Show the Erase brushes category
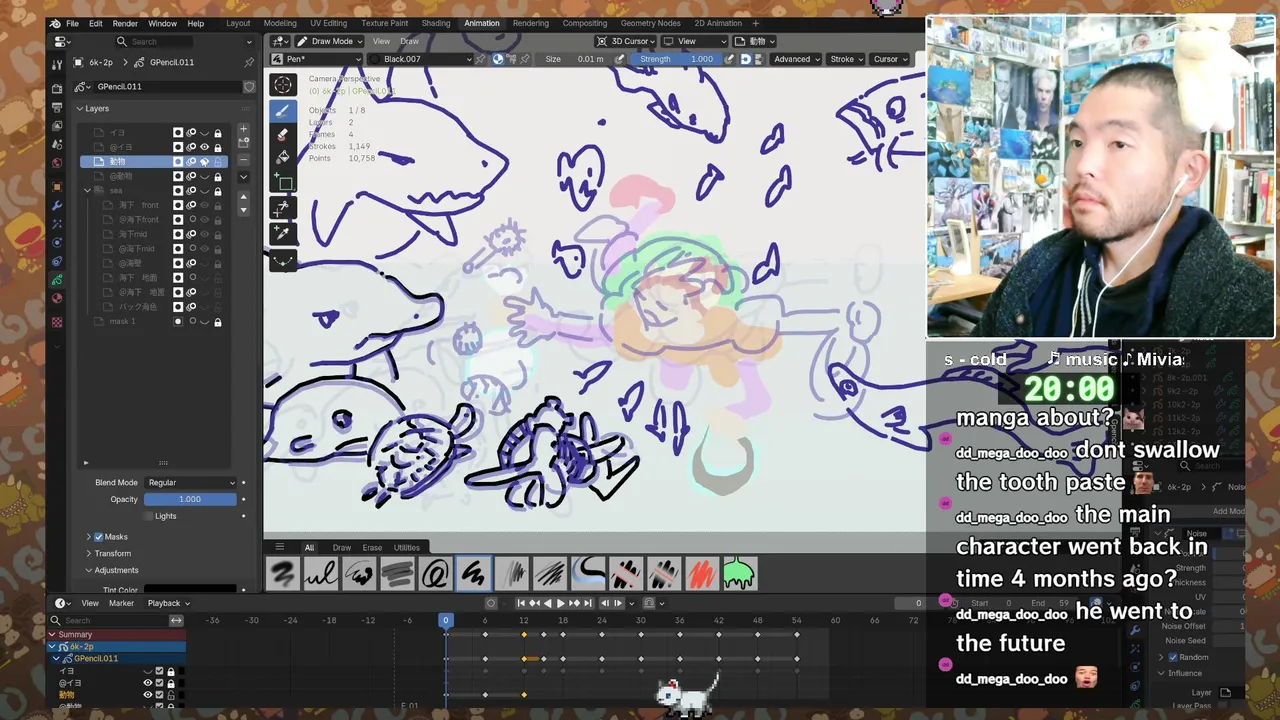 point(372,547)
